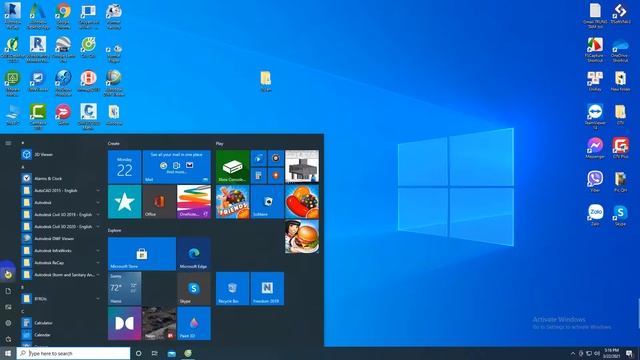Select OneDrive Shortcut on desktop
Screen dimensions: 640x360
pyautogui.click(x=620, y=50)
